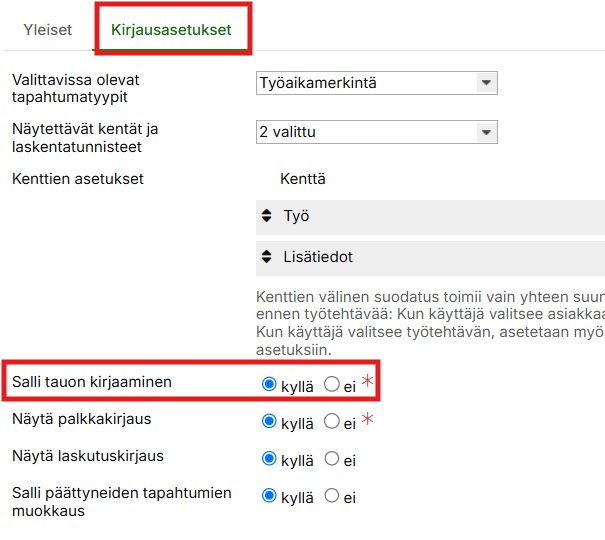
Task: Choose 'ei' for Näytä palkkakirjaus
Action: click(332, 422)
